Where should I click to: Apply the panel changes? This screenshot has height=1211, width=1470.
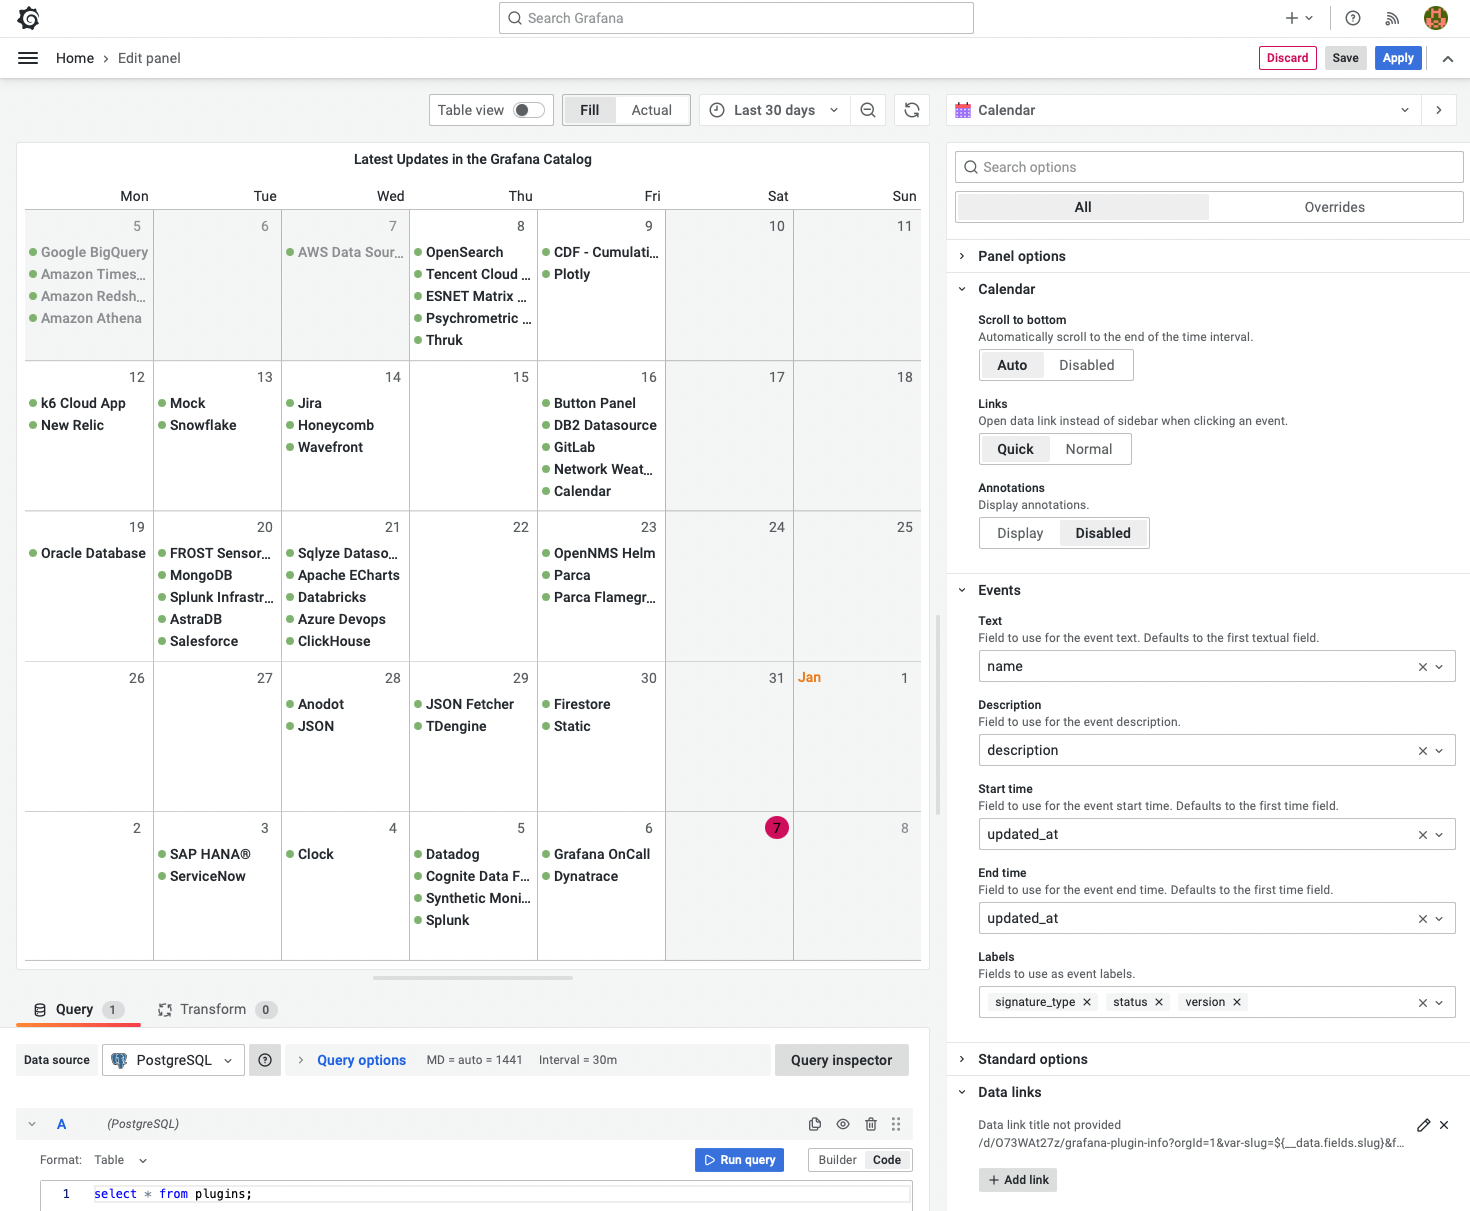[x=1398, y=58]
